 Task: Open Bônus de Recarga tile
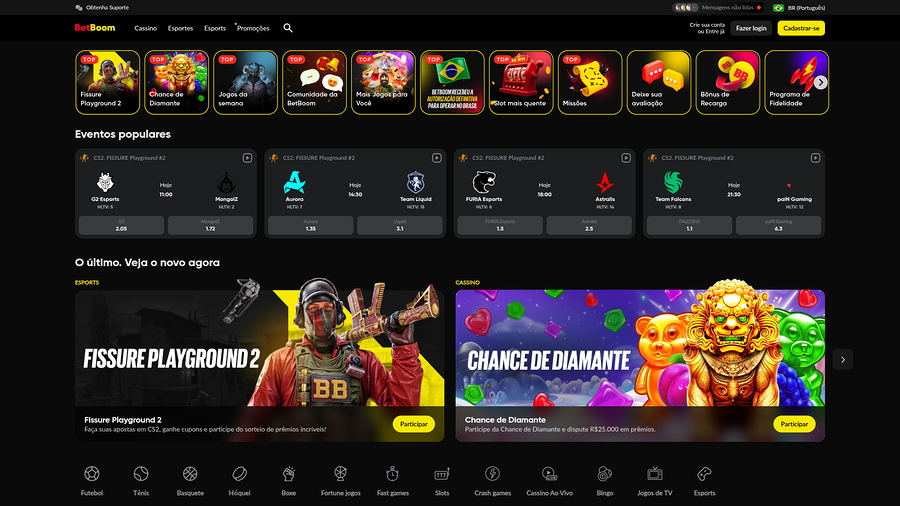pyautogui.click(x=727, y=83)
